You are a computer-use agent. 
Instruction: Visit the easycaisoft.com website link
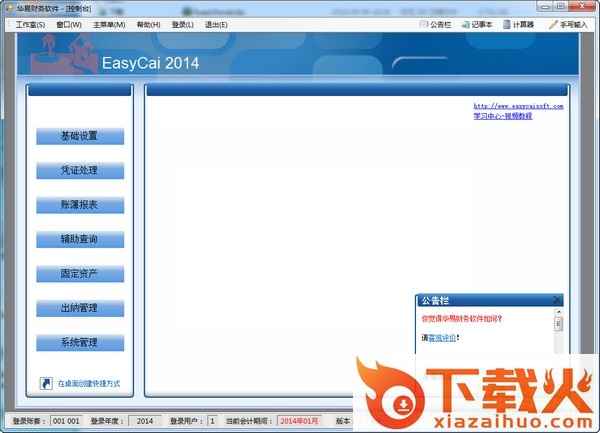518,106
